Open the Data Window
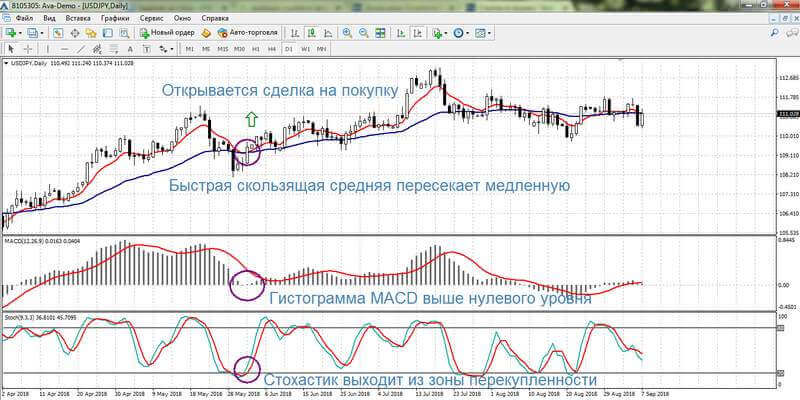The width and height of the screenshot is (800, 400). [x=74, y=33]
